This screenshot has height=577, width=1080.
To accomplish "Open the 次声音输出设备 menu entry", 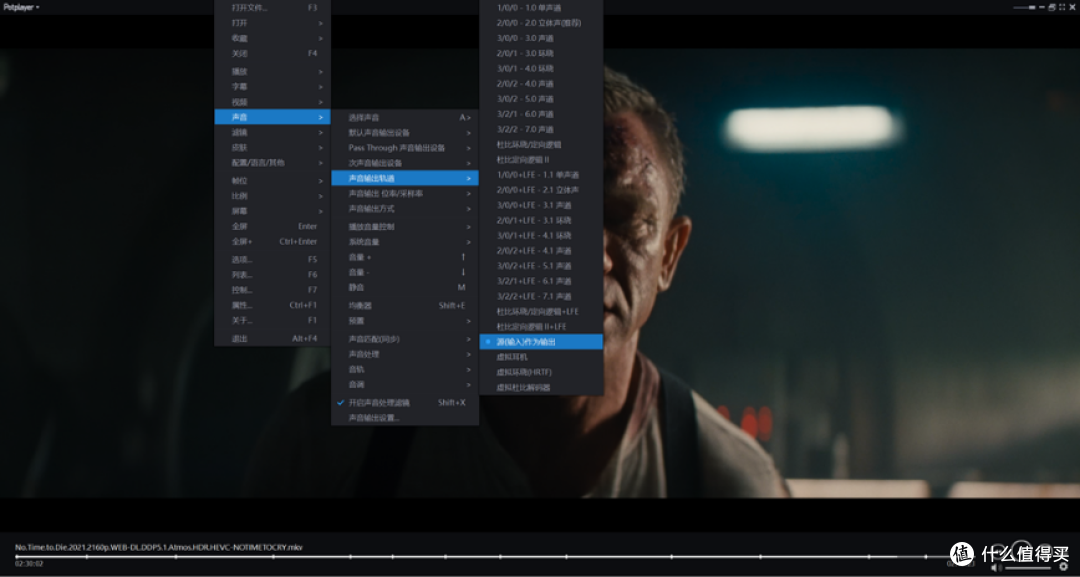I will 404,163.
